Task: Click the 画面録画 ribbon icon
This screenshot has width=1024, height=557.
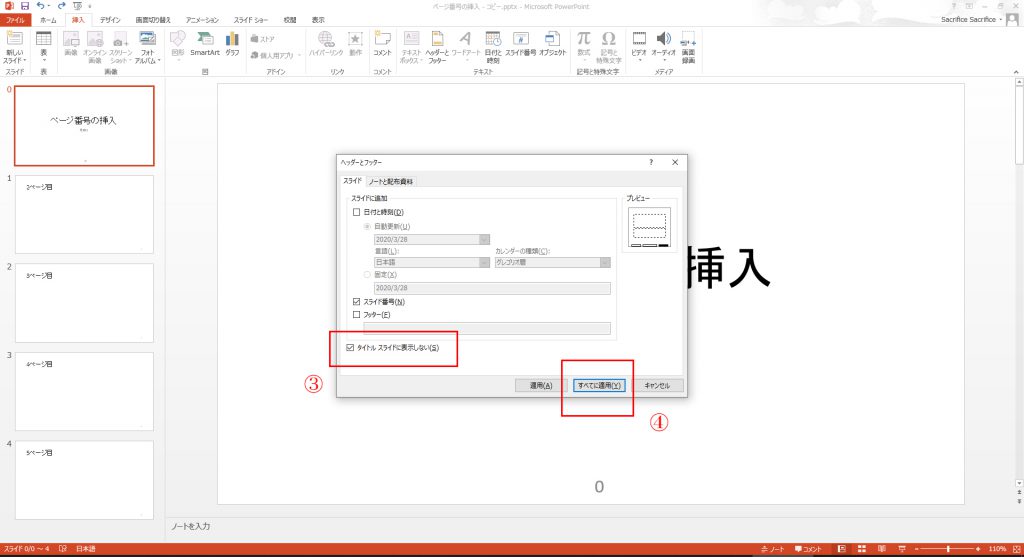Action: [688, 47]
